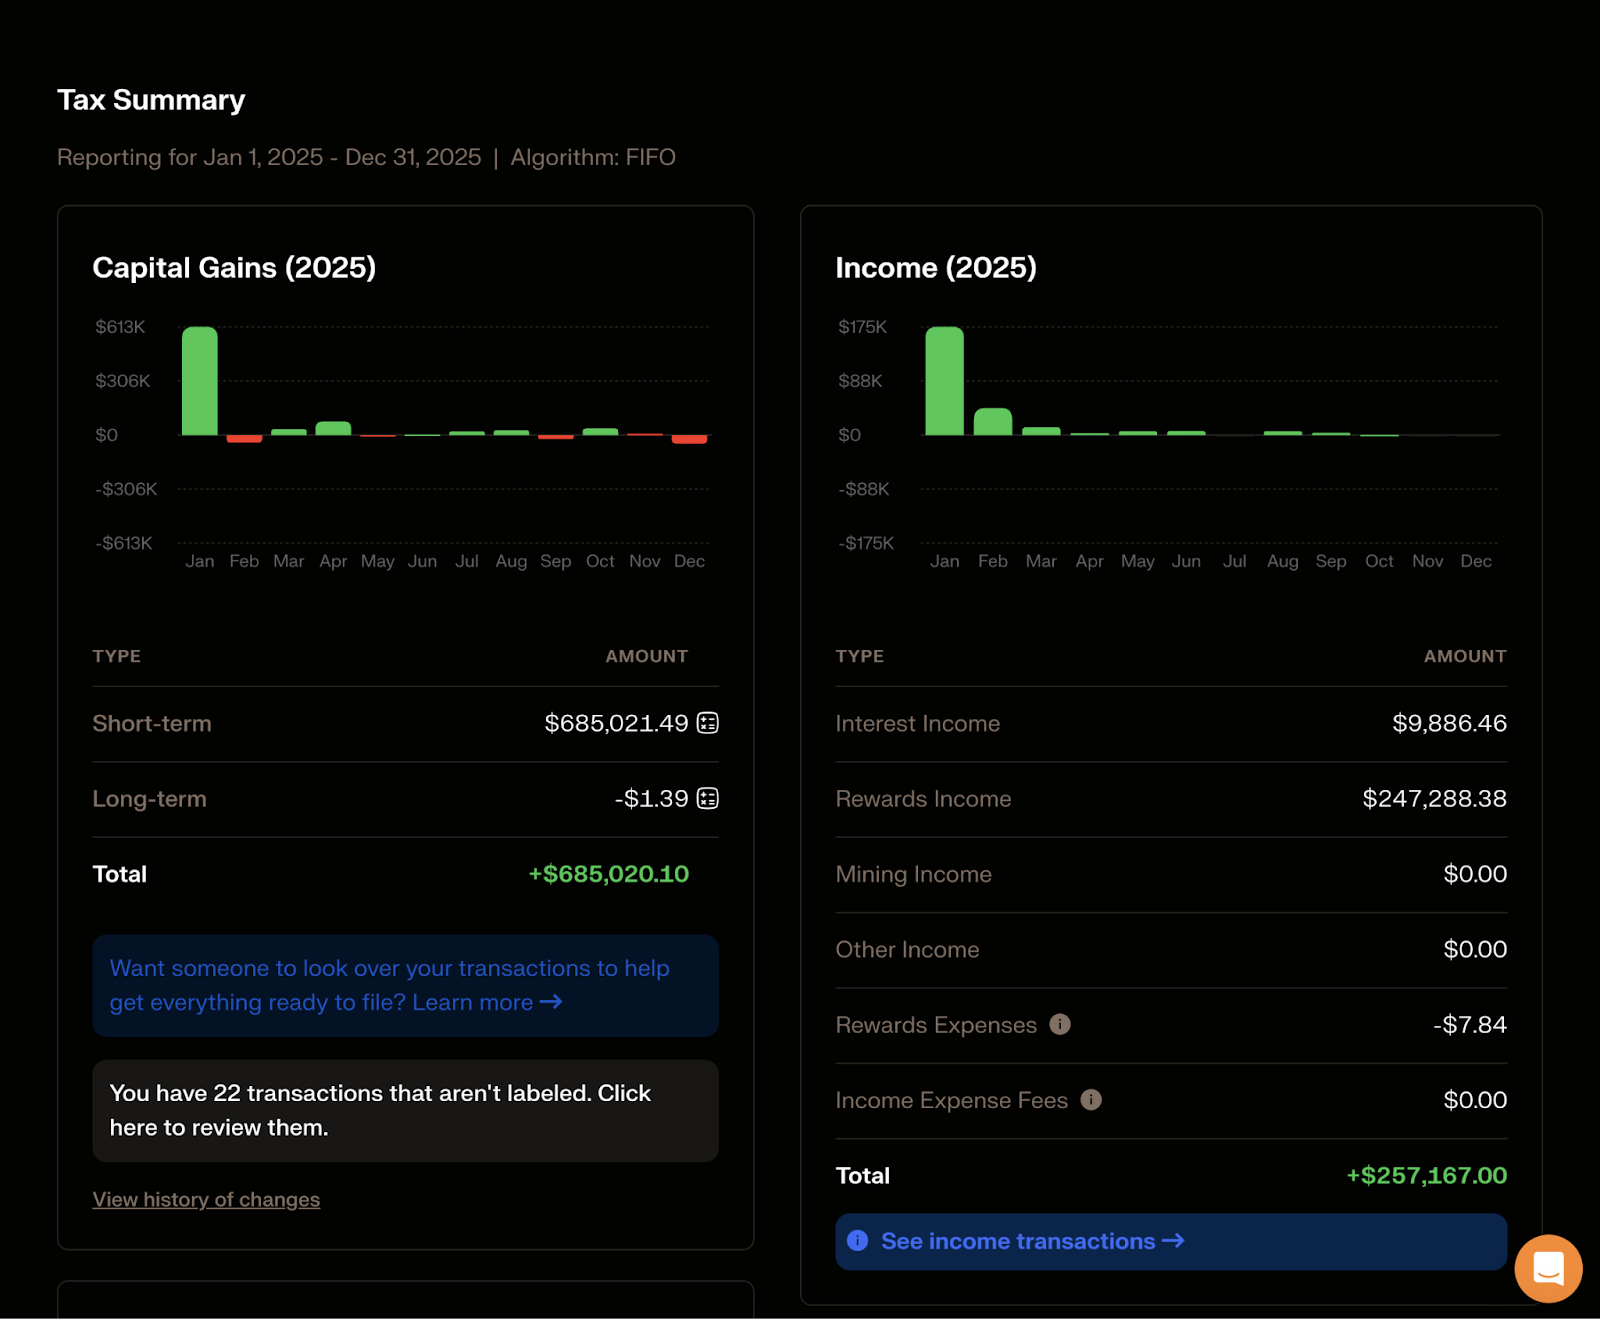Click arrow after Learn more in banner
The width and height of the screenshot is (1600, 1319).
pos(551,1002)
